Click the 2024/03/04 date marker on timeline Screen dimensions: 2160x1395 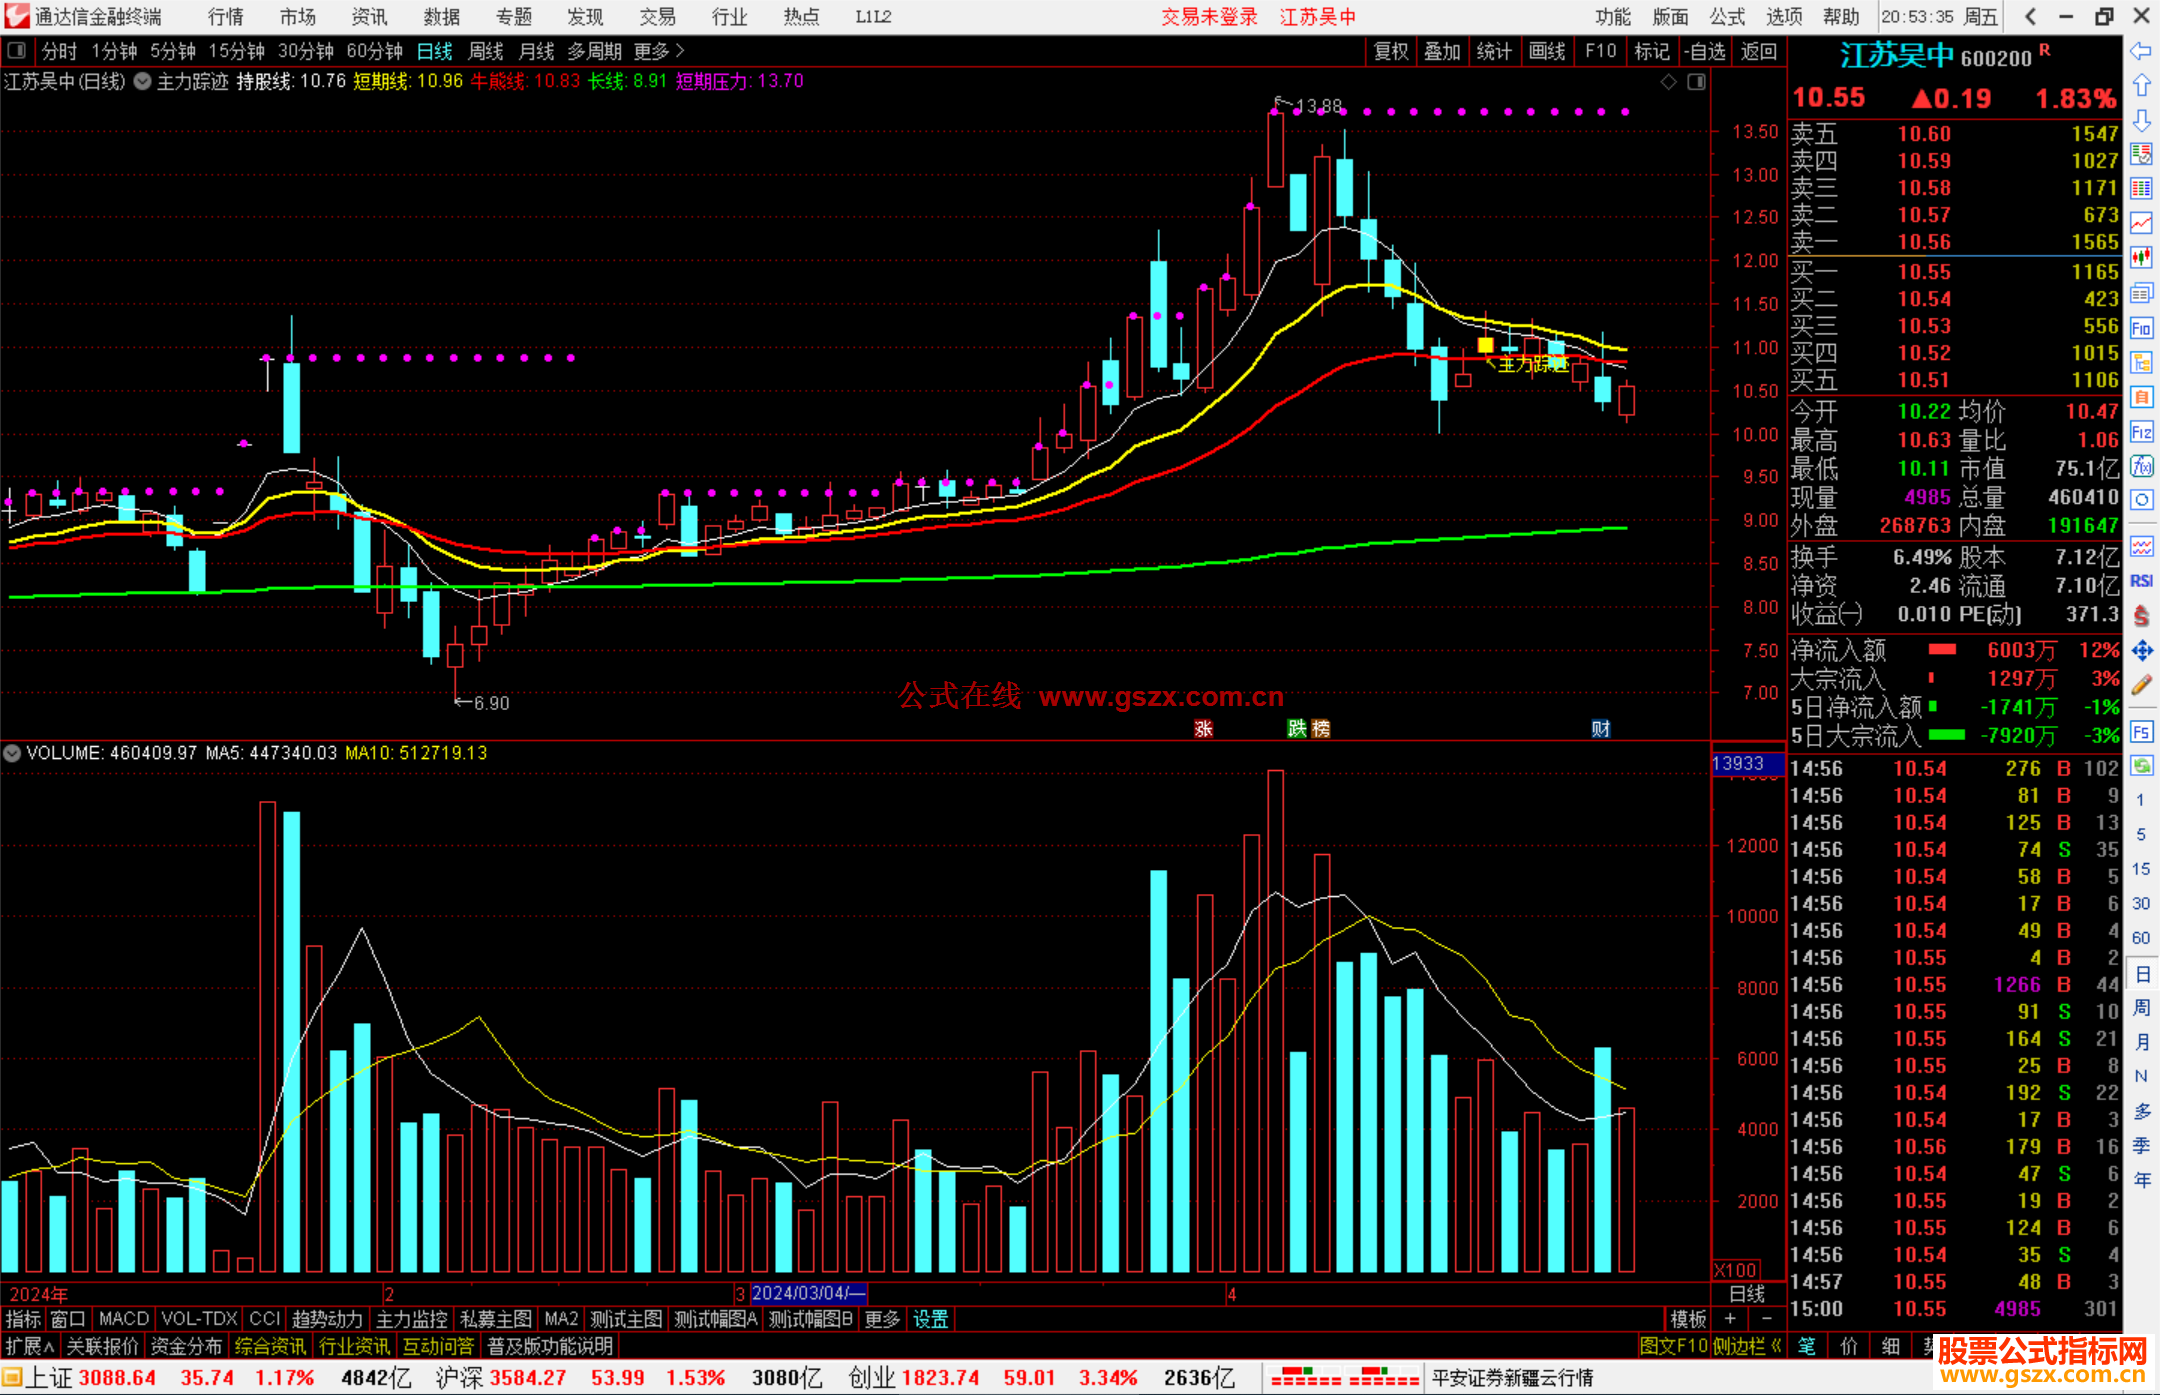pyautogui.click(x=807, y=1293)
